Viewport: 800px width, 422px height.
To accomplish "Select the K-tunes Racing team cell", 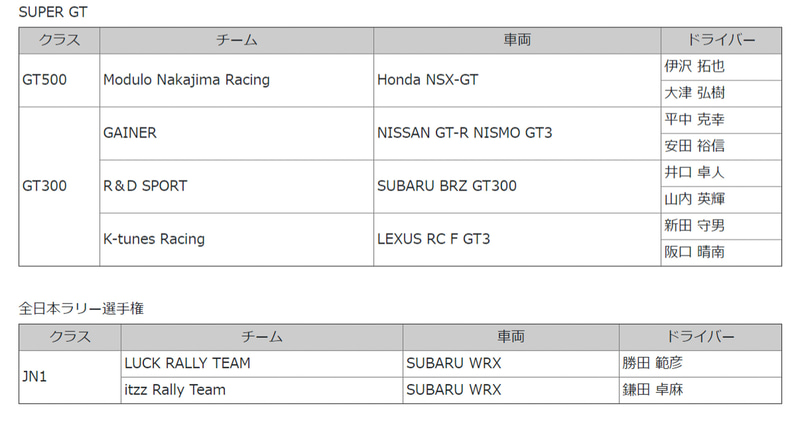I will click(x=154, y=239).
